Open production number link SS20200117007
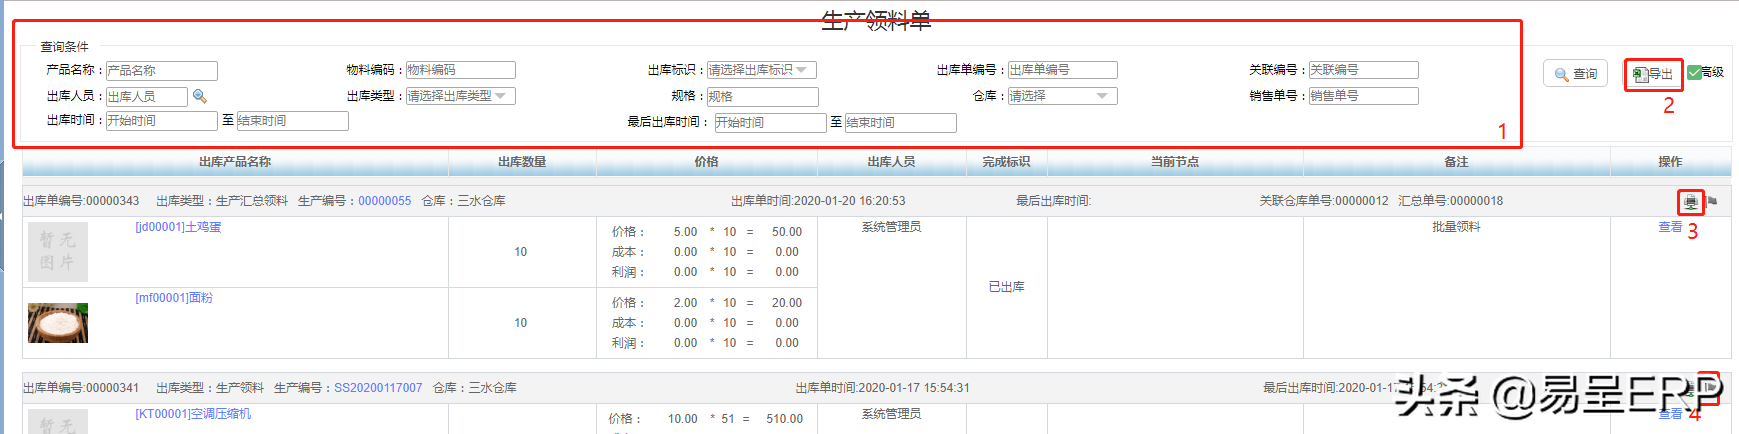The image size is (1739, 434). (x=378, y=388)
